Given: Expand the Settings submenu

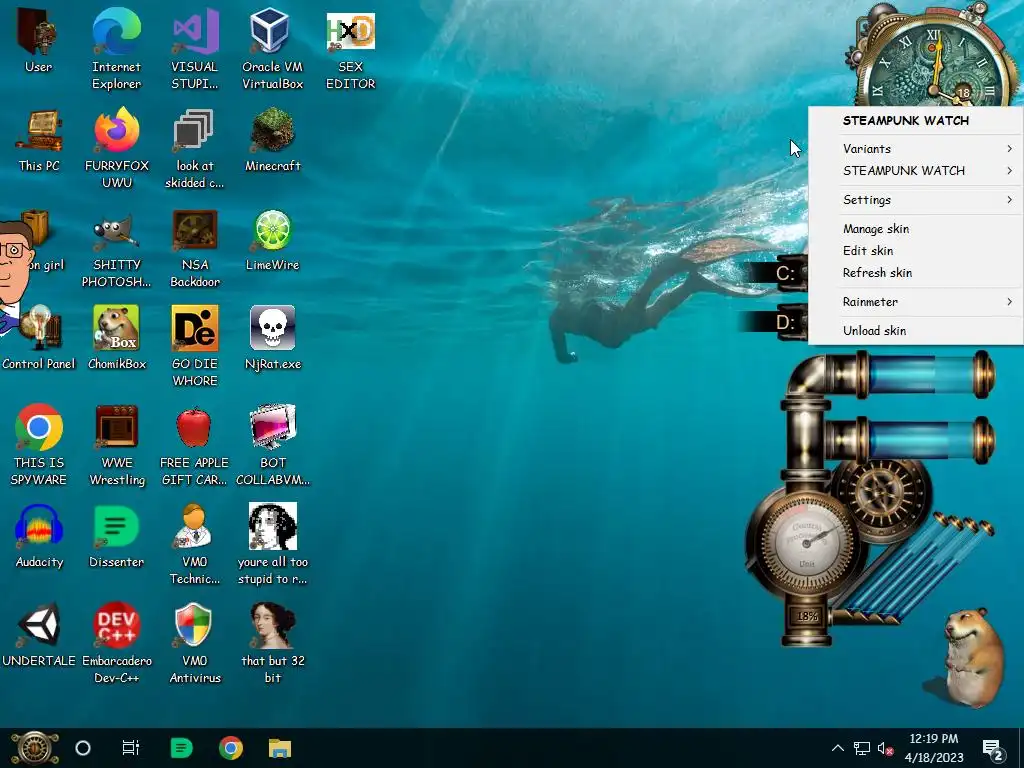Looking at the screenshot, I should (x=916, y=200).
